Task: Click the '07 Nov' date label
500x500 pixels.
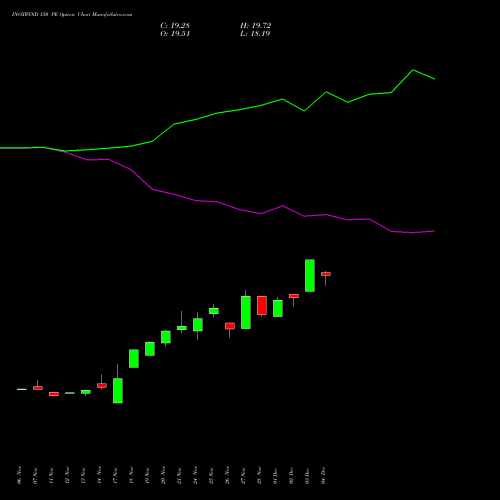Action: point(35,475)
